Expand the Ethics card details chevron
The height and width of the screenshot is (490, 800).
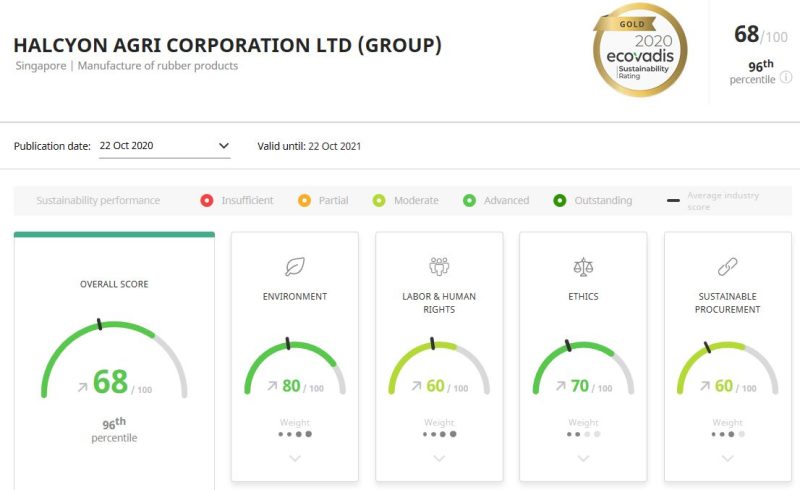coord(583,458)
